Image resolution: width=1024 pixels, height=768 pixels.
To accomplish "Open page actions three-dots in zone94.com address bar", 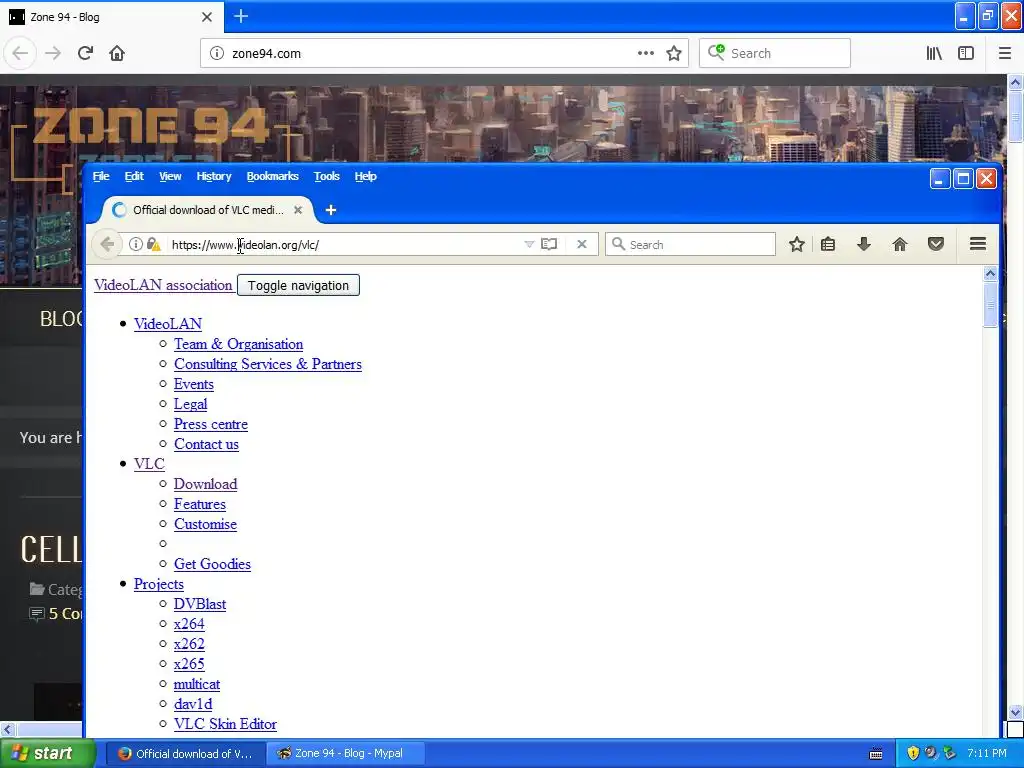I will [645, 53].
